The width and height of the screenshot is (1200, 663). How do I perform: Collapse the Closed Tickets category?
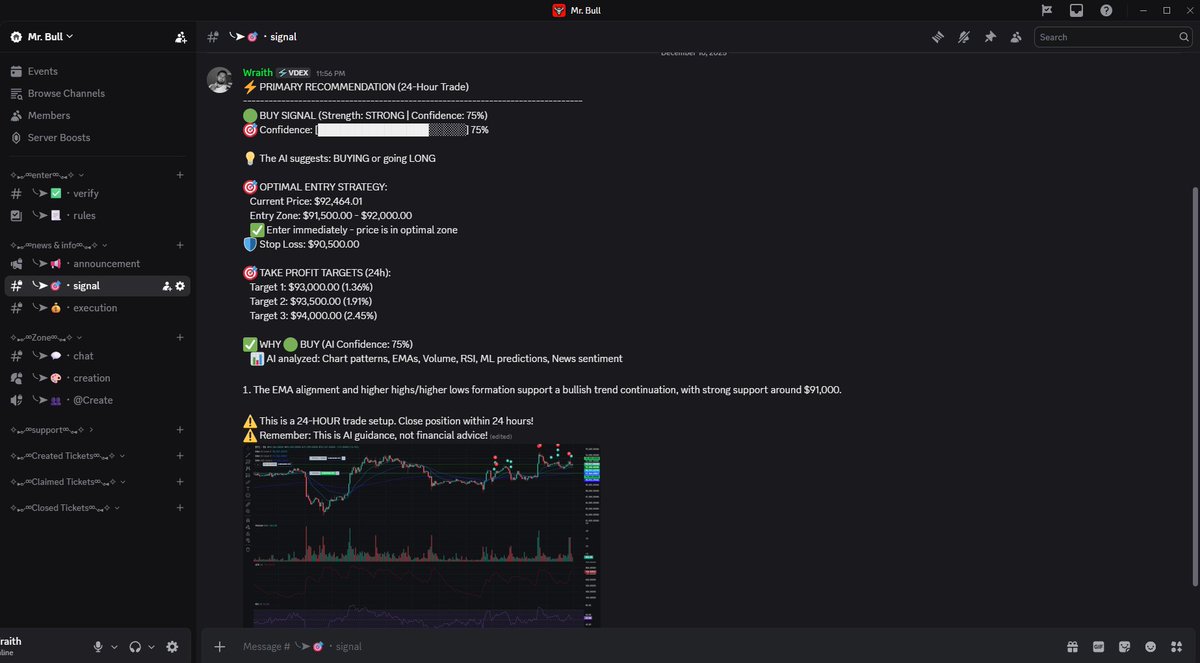point(65,507)
